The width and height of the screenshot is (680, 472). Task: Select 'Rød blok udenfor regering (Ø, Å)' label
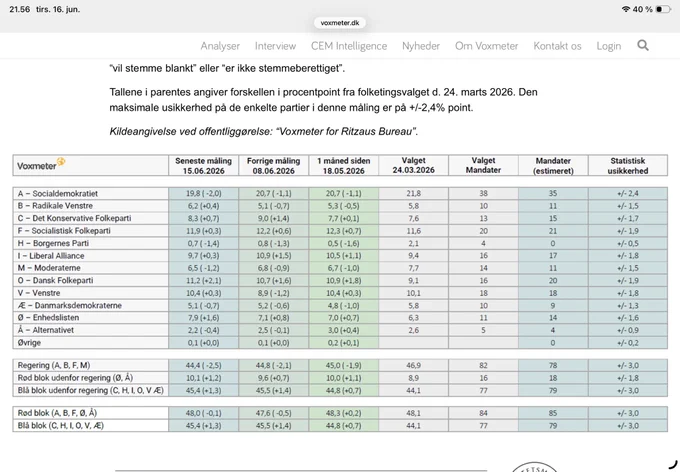pyautogui.click(x=75, y=378)
